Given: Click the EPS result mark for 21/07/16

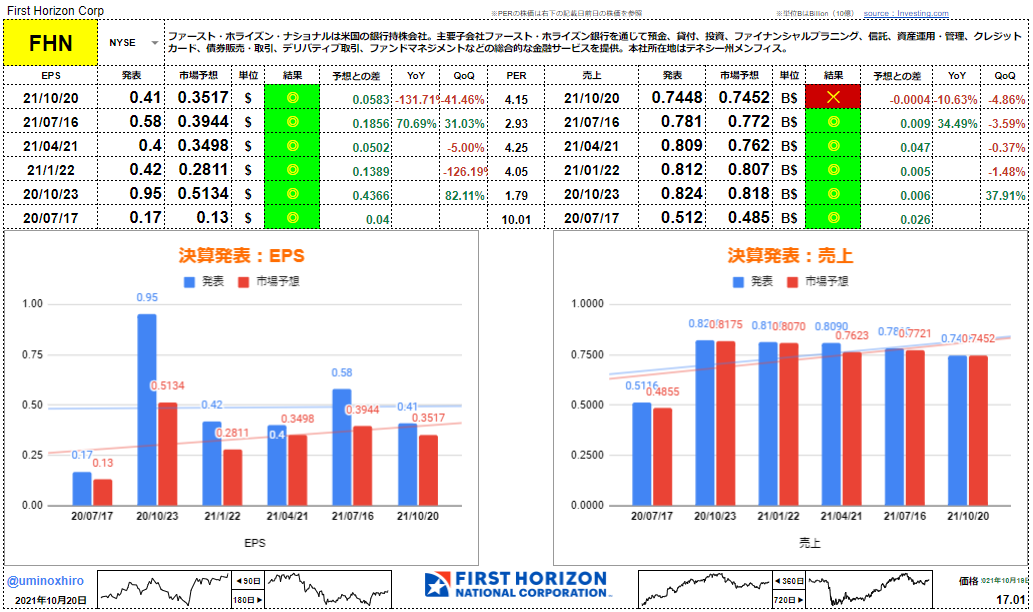Looking at the screenshot, I should [293, 122].
